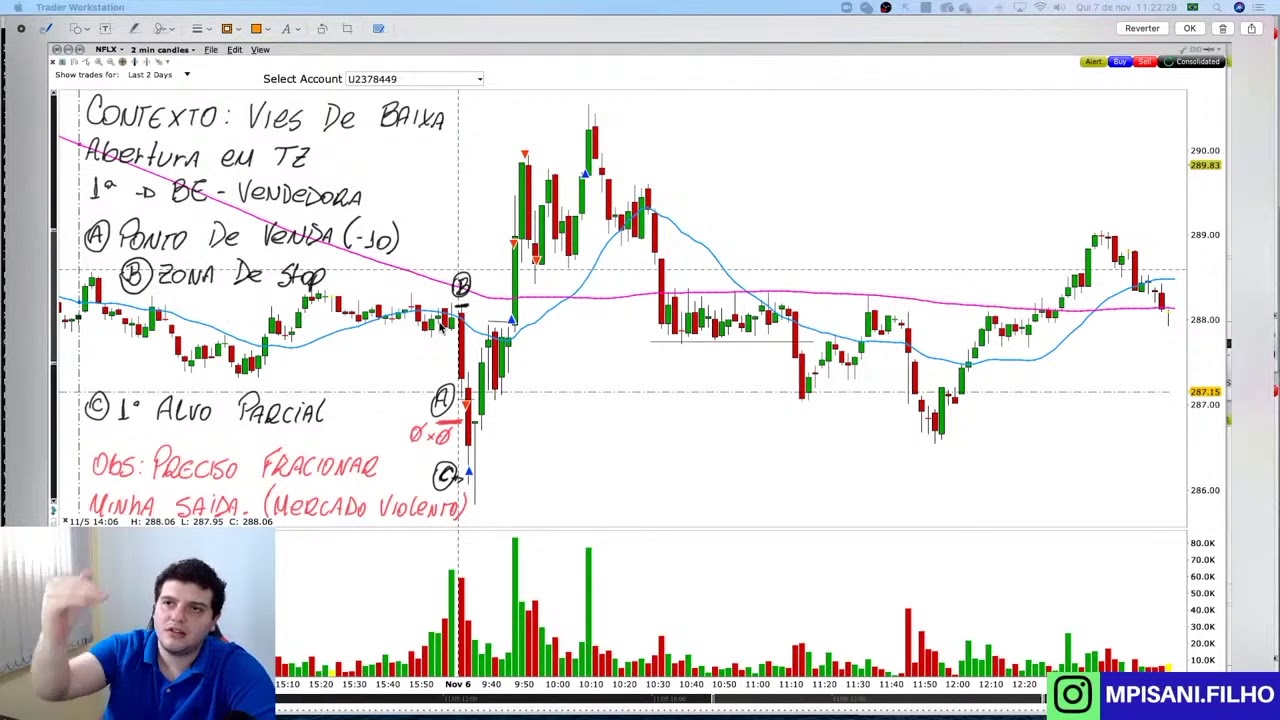
Task: Click the volume menu bar icon
Action: pos(1059,7)
